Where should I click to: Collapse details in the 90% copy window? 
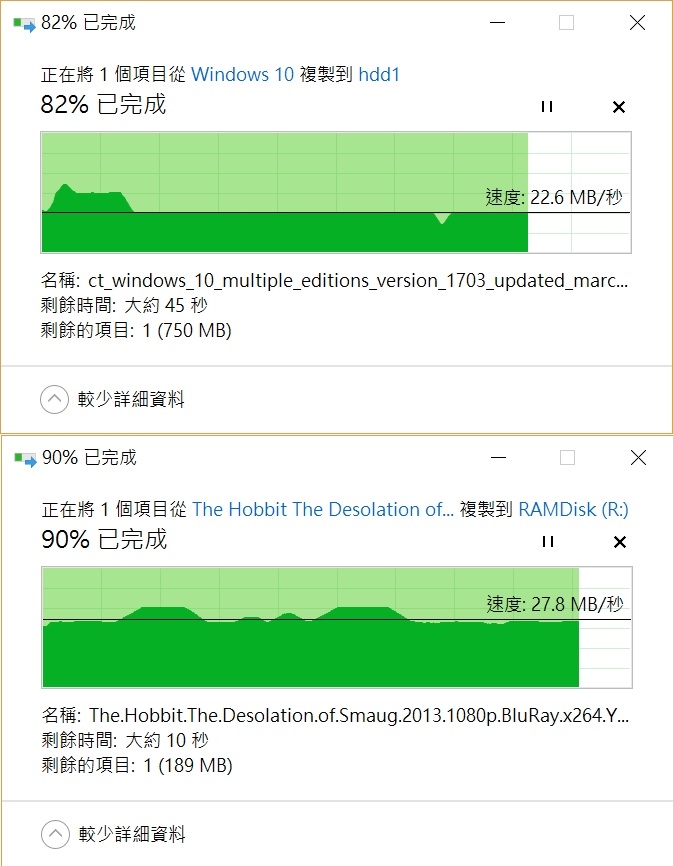click(55, 834)
